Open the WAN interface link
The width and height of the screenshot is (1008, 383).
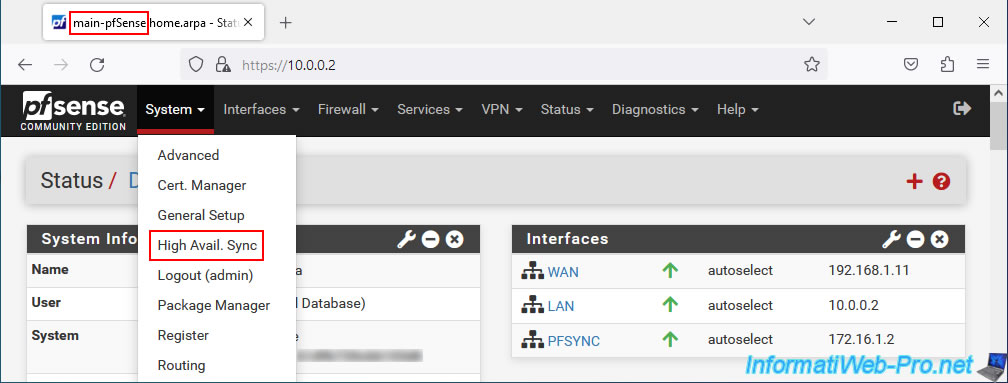[x=562, y=272]
